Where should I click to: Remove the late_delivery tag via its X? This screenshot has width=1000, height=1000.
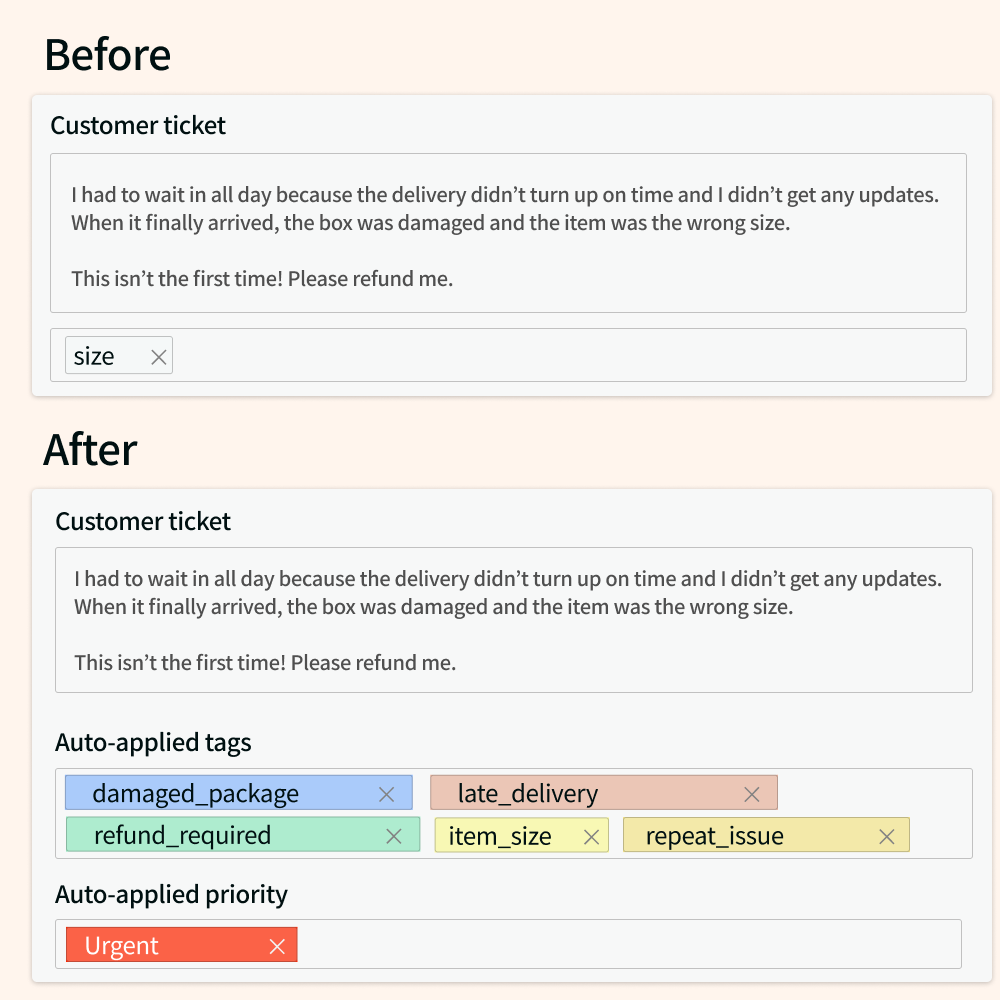pyautogui.click(x=751, y=792)
